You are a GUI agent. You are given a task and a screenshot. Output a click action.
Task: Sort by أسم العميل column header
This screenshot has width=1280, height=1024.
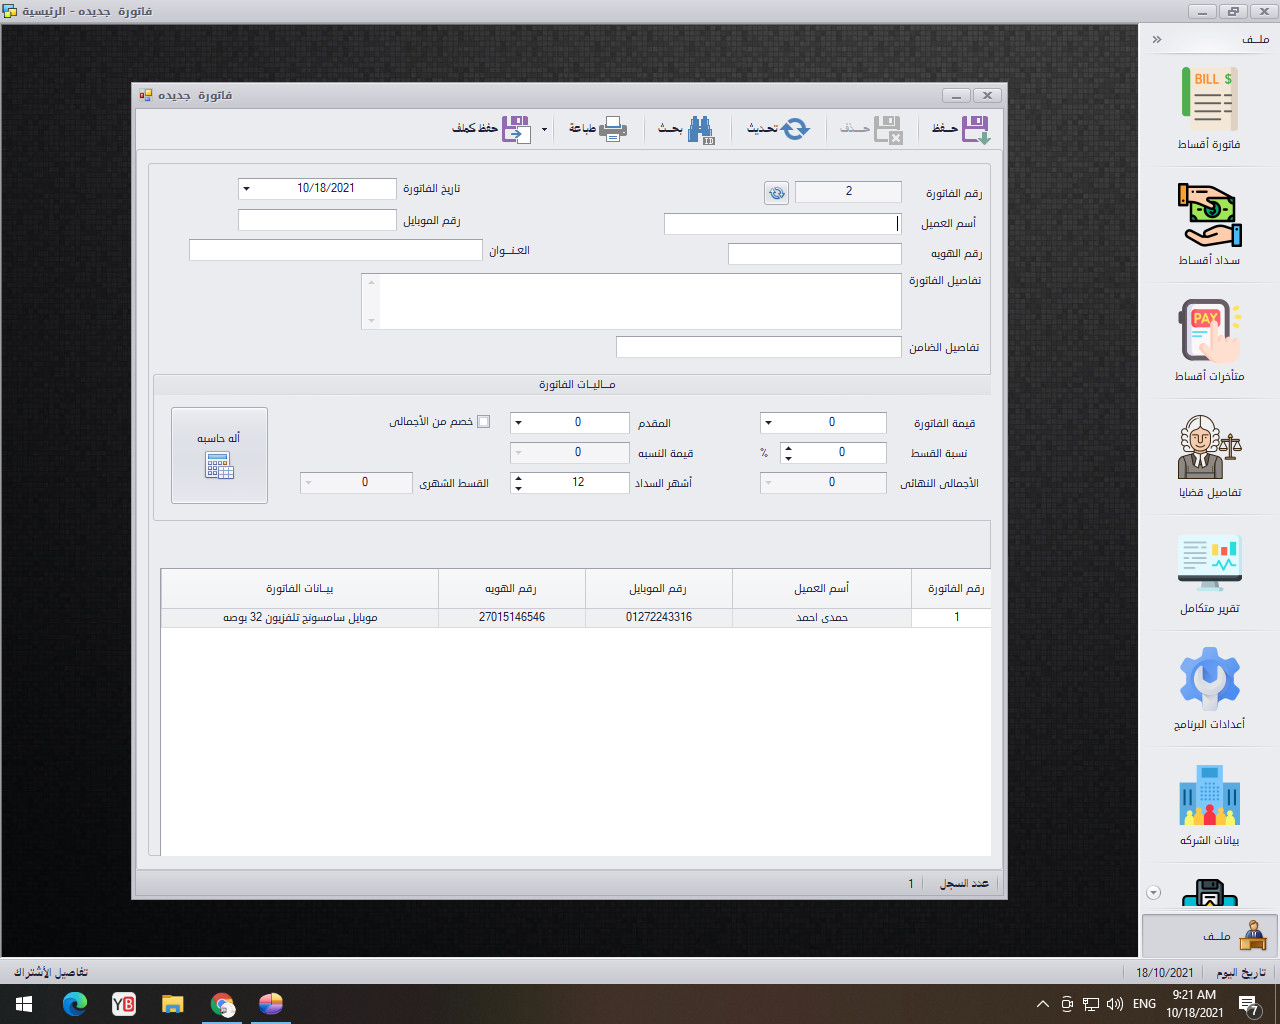(x=822, y=589)
